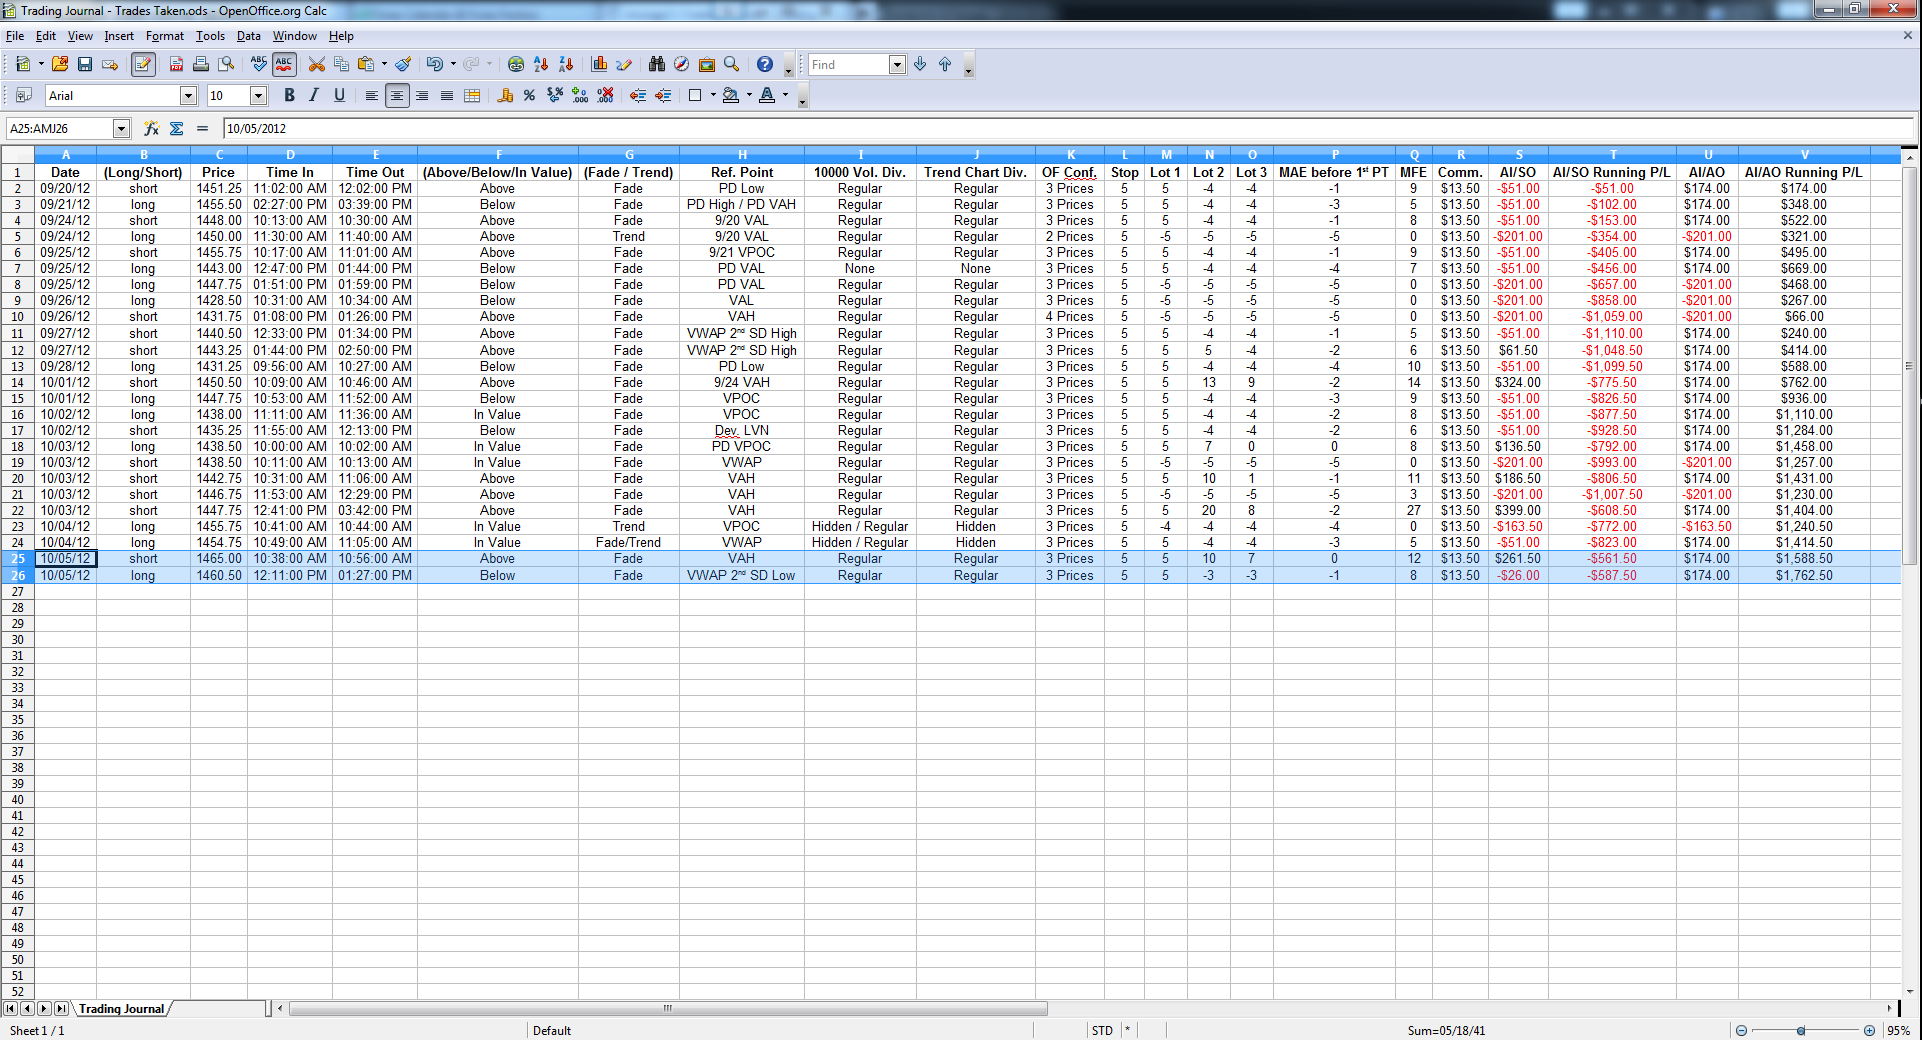Image resolution: width=1922 pixels, height=1040 pixels.
Task: Click the formula input line
Action: [x=1068, y=128]
